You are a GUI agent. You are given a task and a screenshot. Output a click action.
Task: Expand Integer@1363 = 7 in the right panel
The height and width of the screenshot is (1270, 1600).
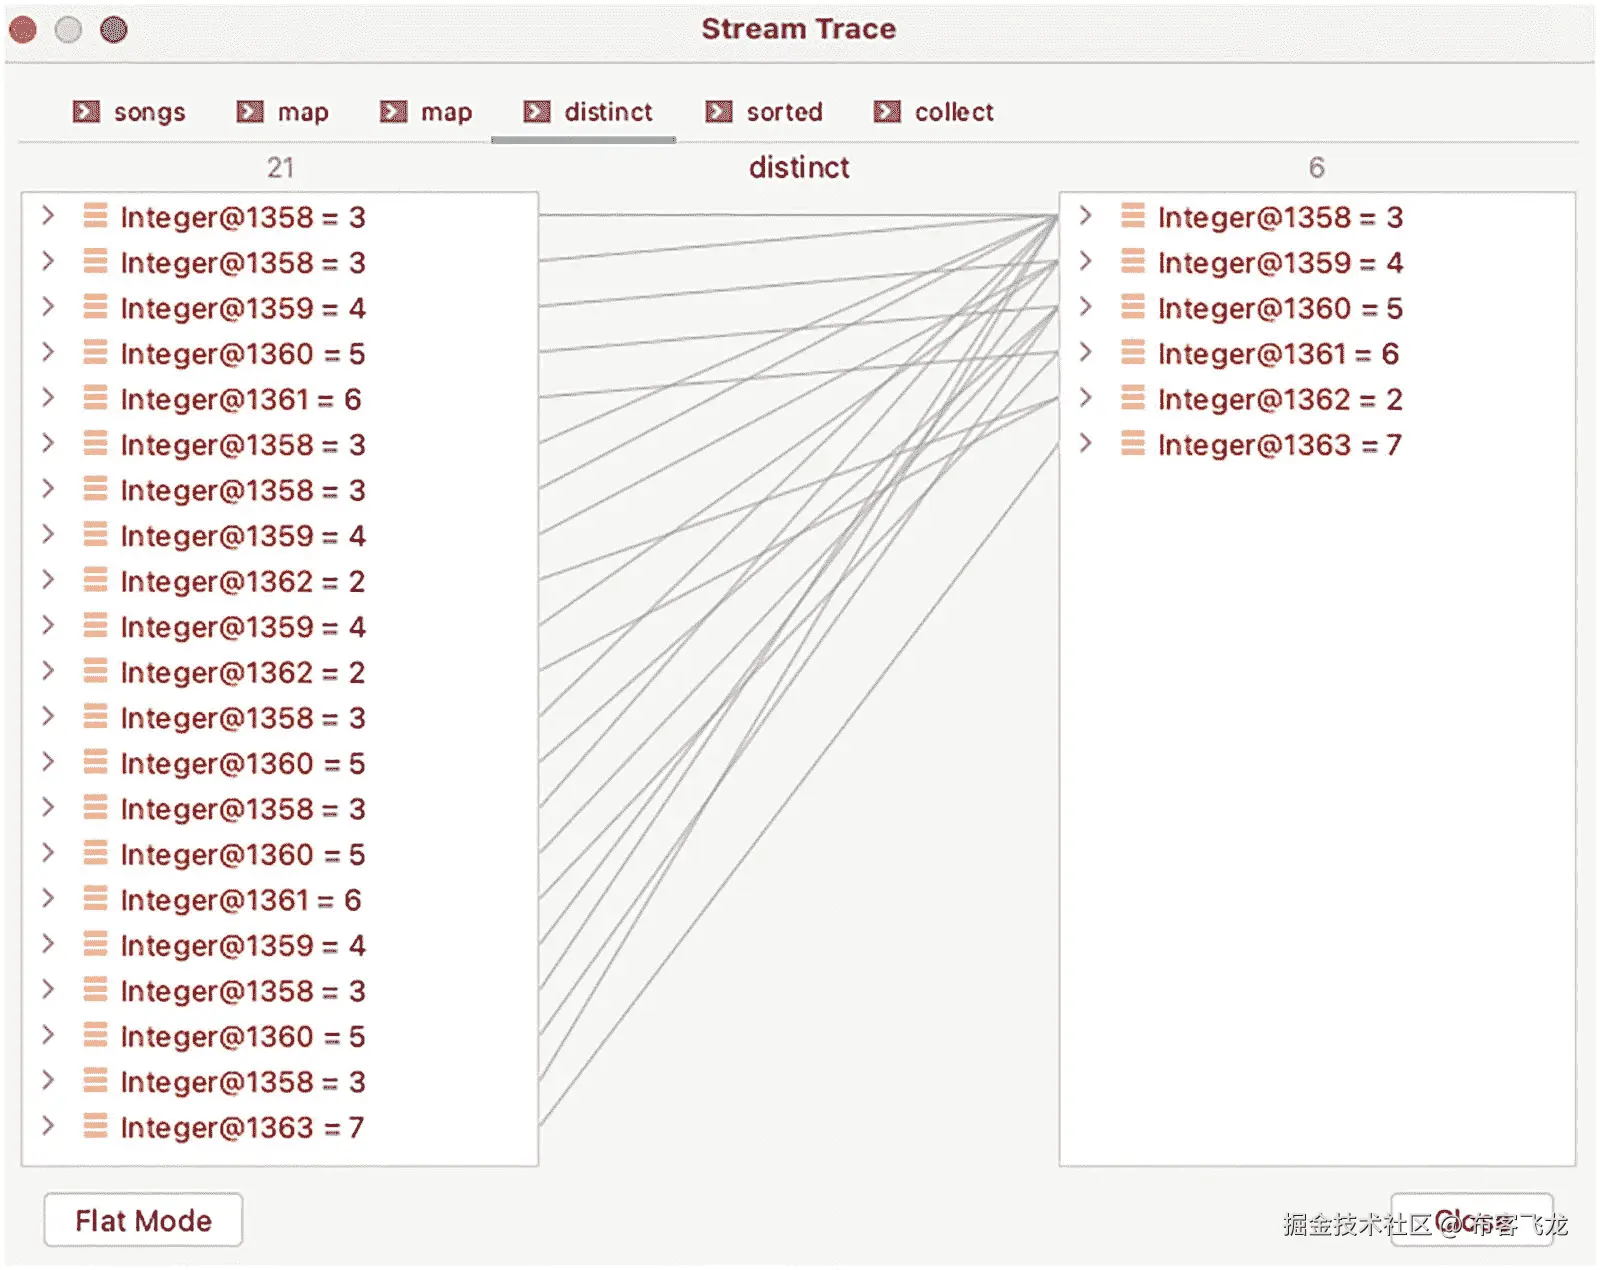(x=1086, y=444)
